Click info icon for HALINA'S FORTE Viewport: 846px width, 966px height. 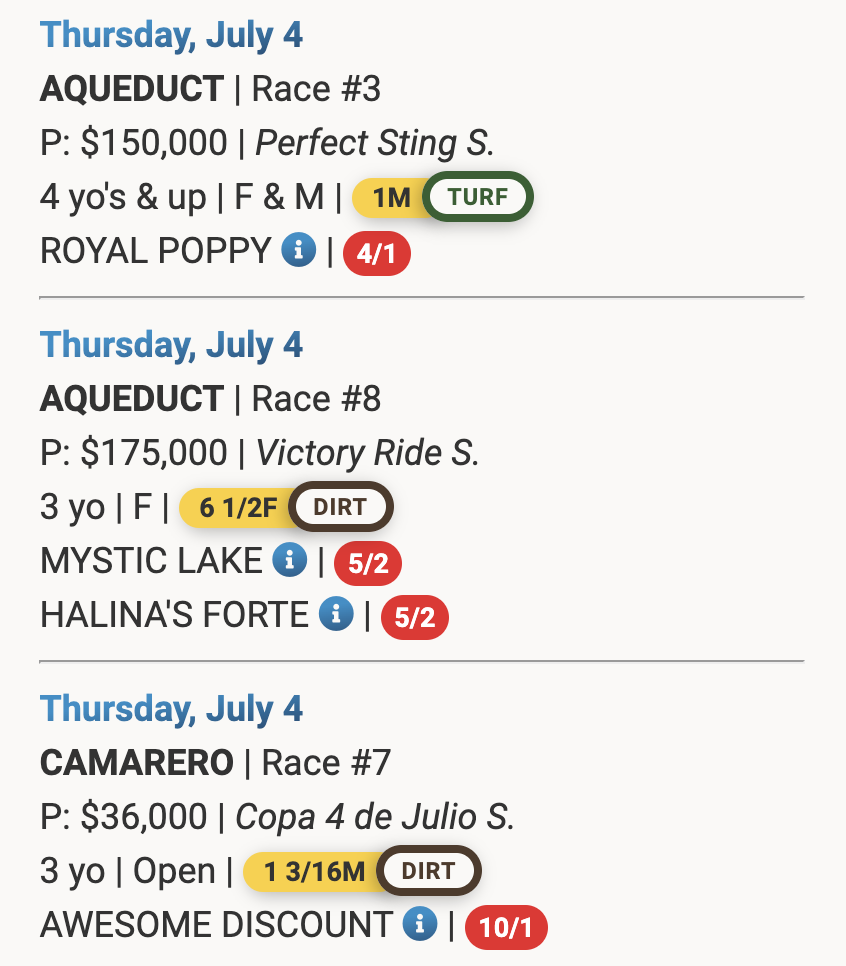(x=336, y=615)
